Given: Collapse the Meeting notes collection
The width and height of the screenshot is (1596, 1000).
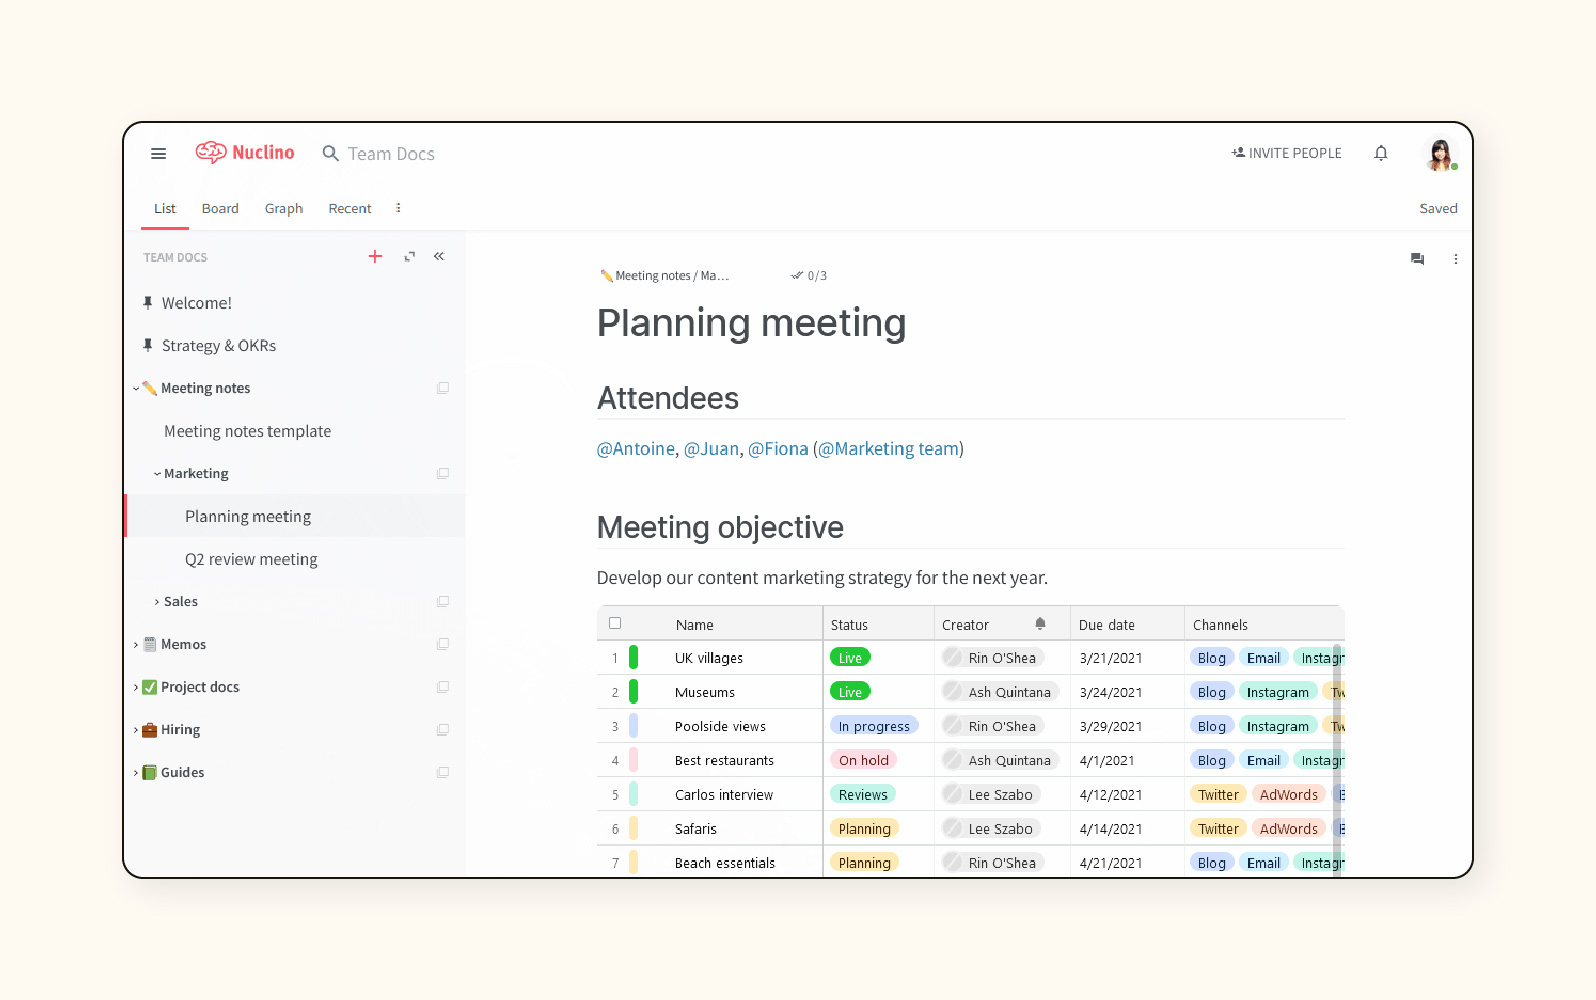Looking at the screenshot, I should [x=136, y=388].
